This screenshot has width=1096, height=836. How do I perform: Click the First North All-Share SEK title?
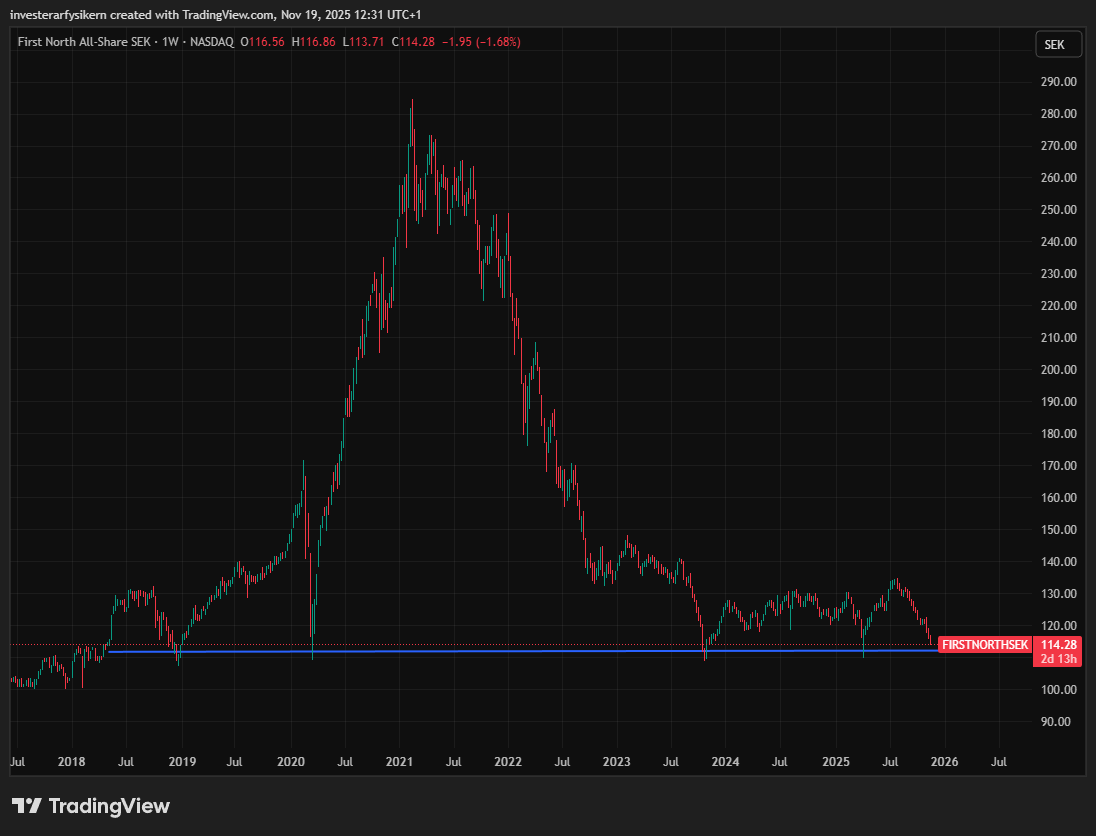(x=84, y=42)
